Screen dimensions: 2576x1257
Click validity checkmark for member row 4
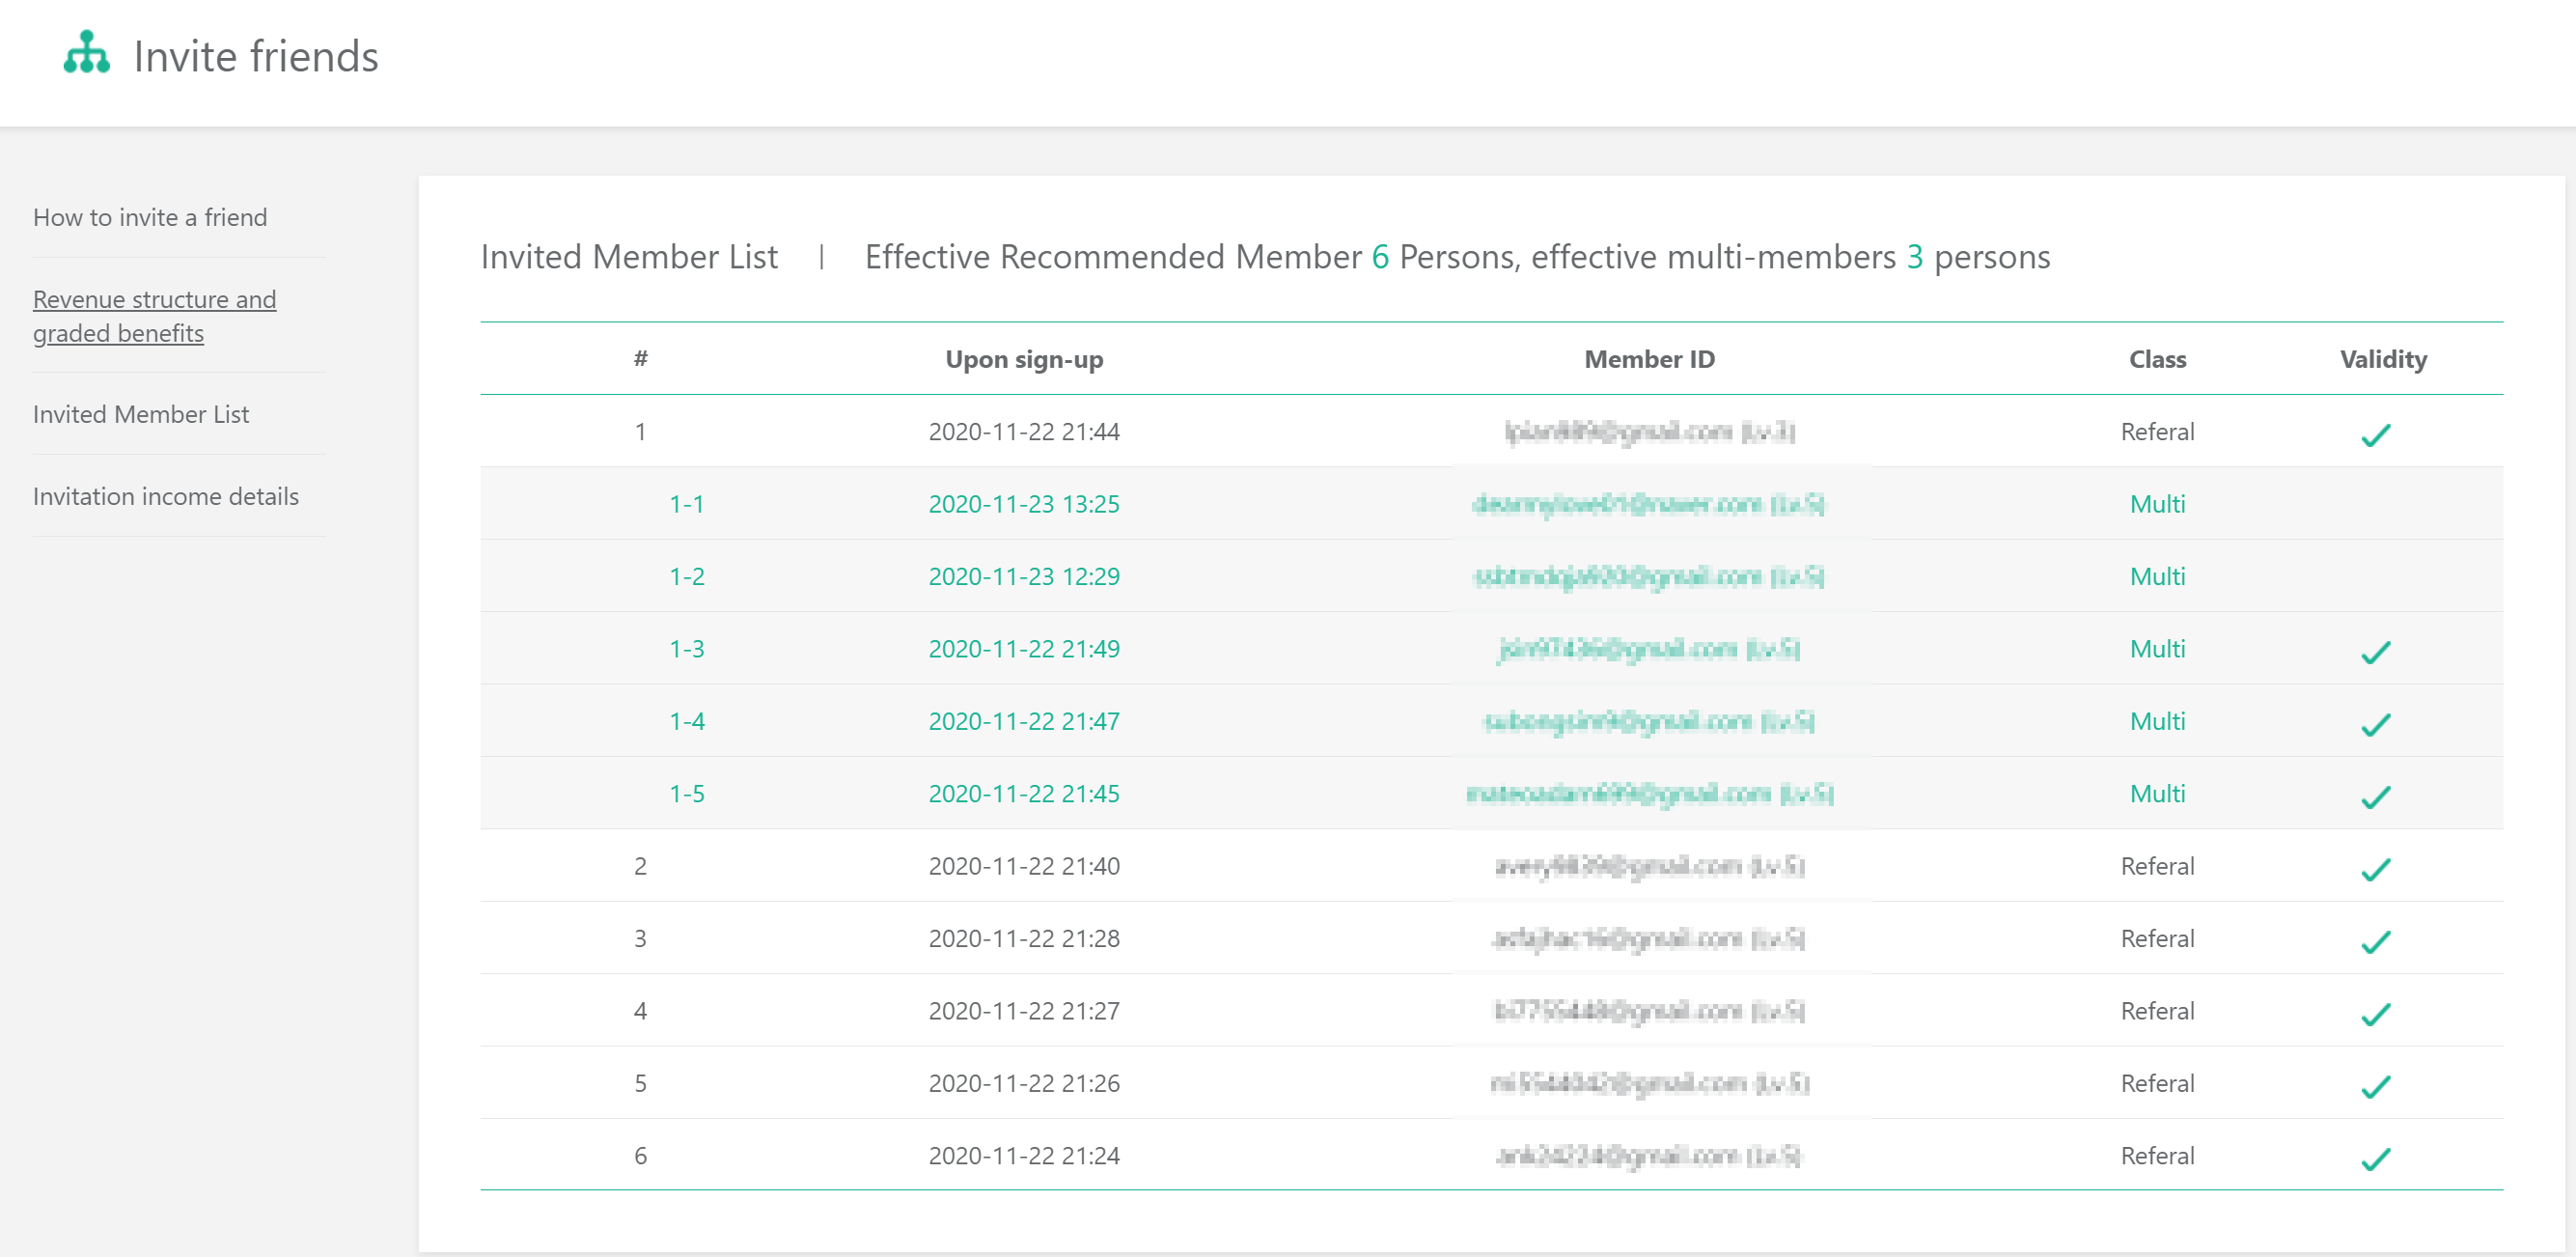click(2375, 1013)
